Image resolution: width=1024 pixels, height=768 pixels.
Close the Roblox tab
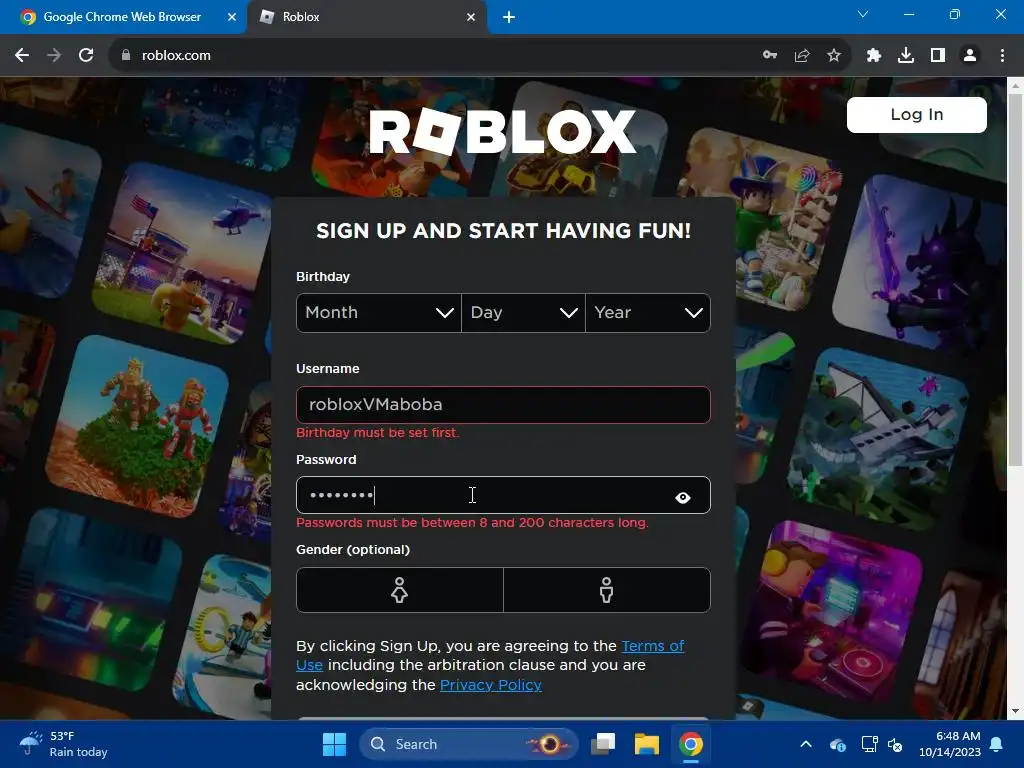coord(471,17)
